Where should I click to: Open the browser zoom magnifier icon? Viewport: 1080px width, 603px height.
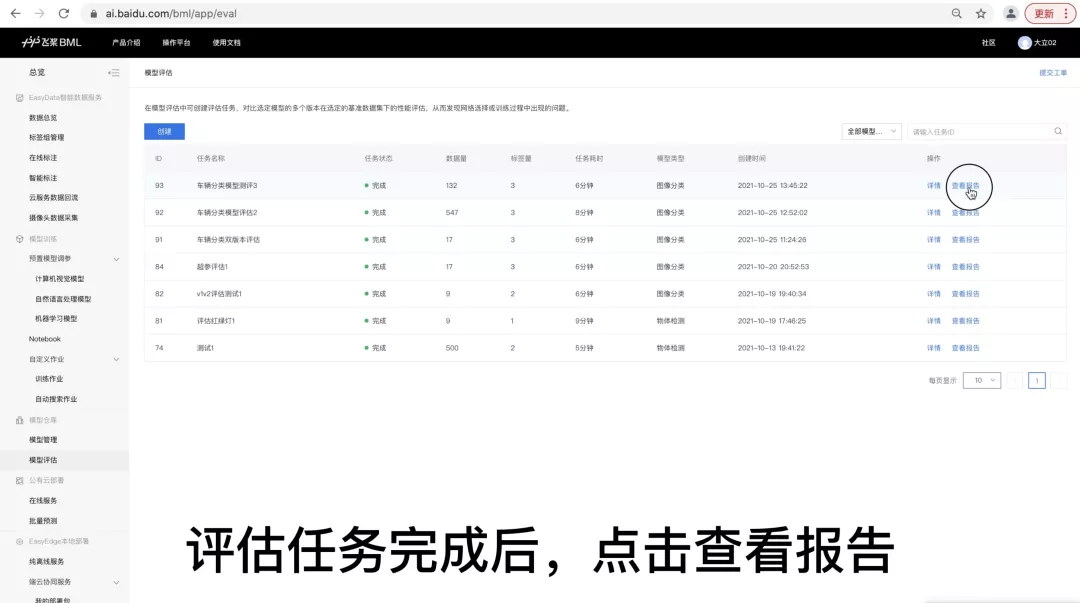pos(957,13)
